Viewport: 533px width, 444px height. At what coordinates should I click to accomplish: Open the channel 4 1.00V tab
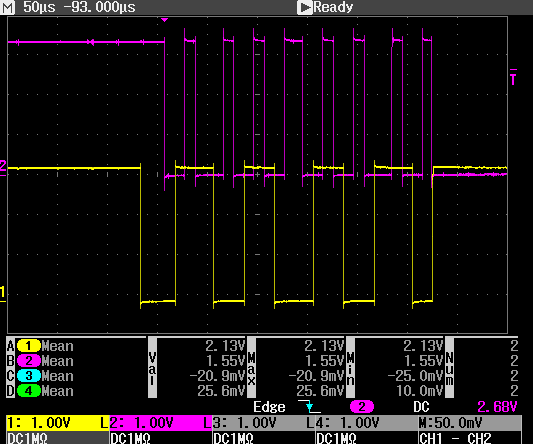coord(367,423)
